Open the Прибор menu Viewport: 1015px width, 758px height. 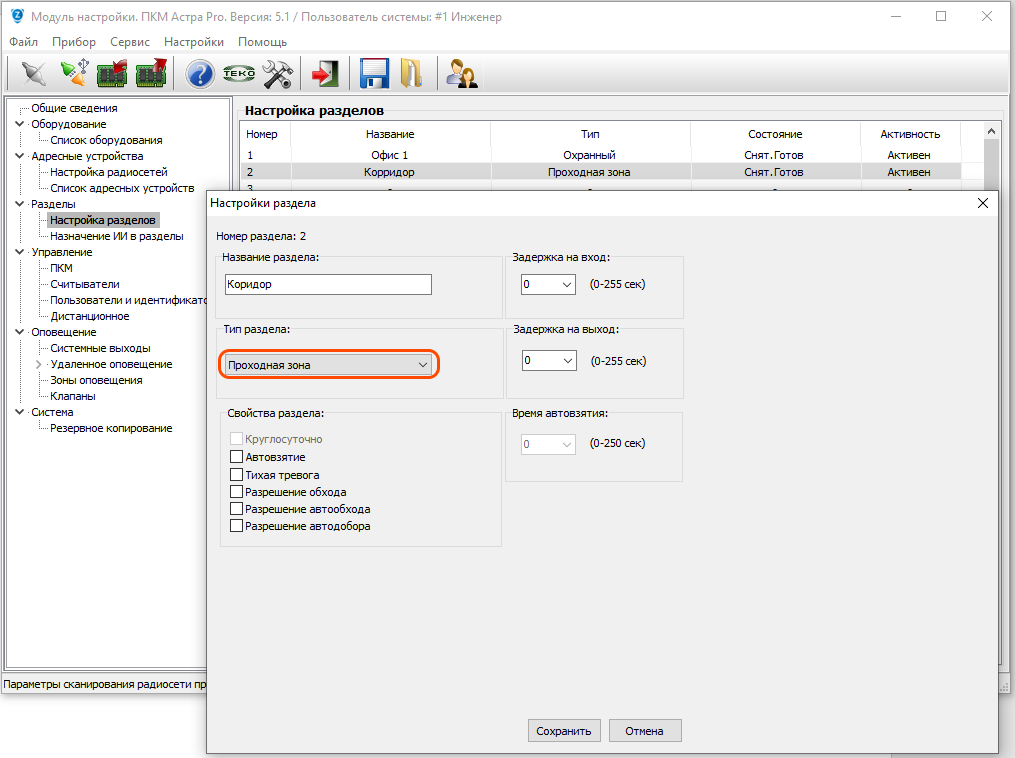74,41
